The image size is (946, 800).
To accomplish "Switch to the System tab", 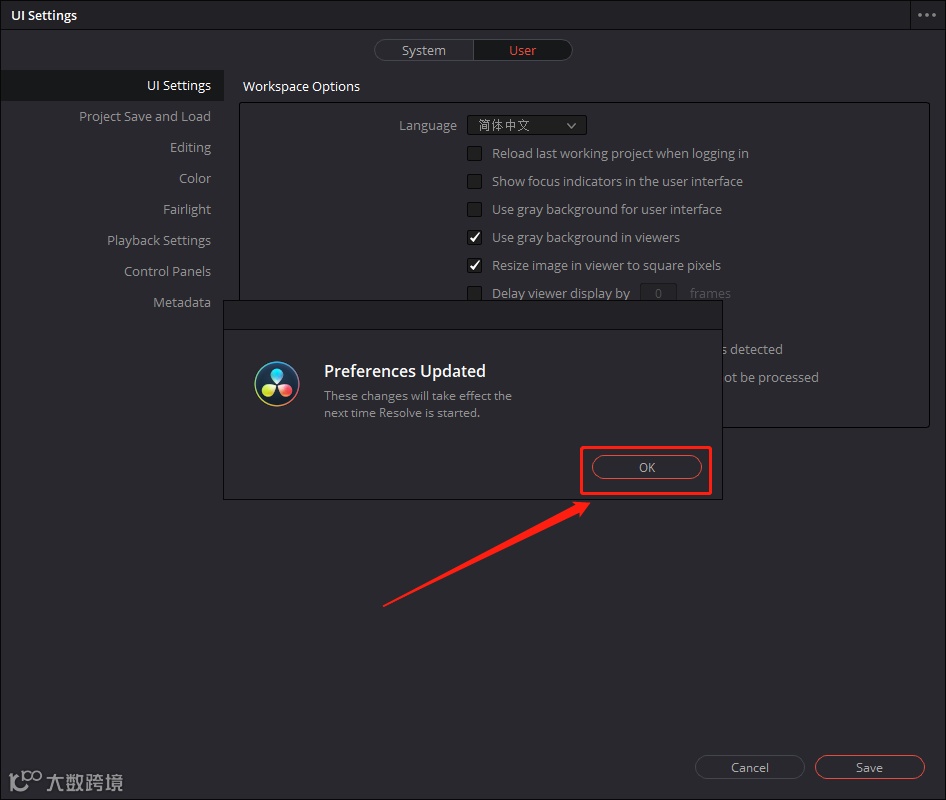I will pyautogui.click(x=424, y=51).
